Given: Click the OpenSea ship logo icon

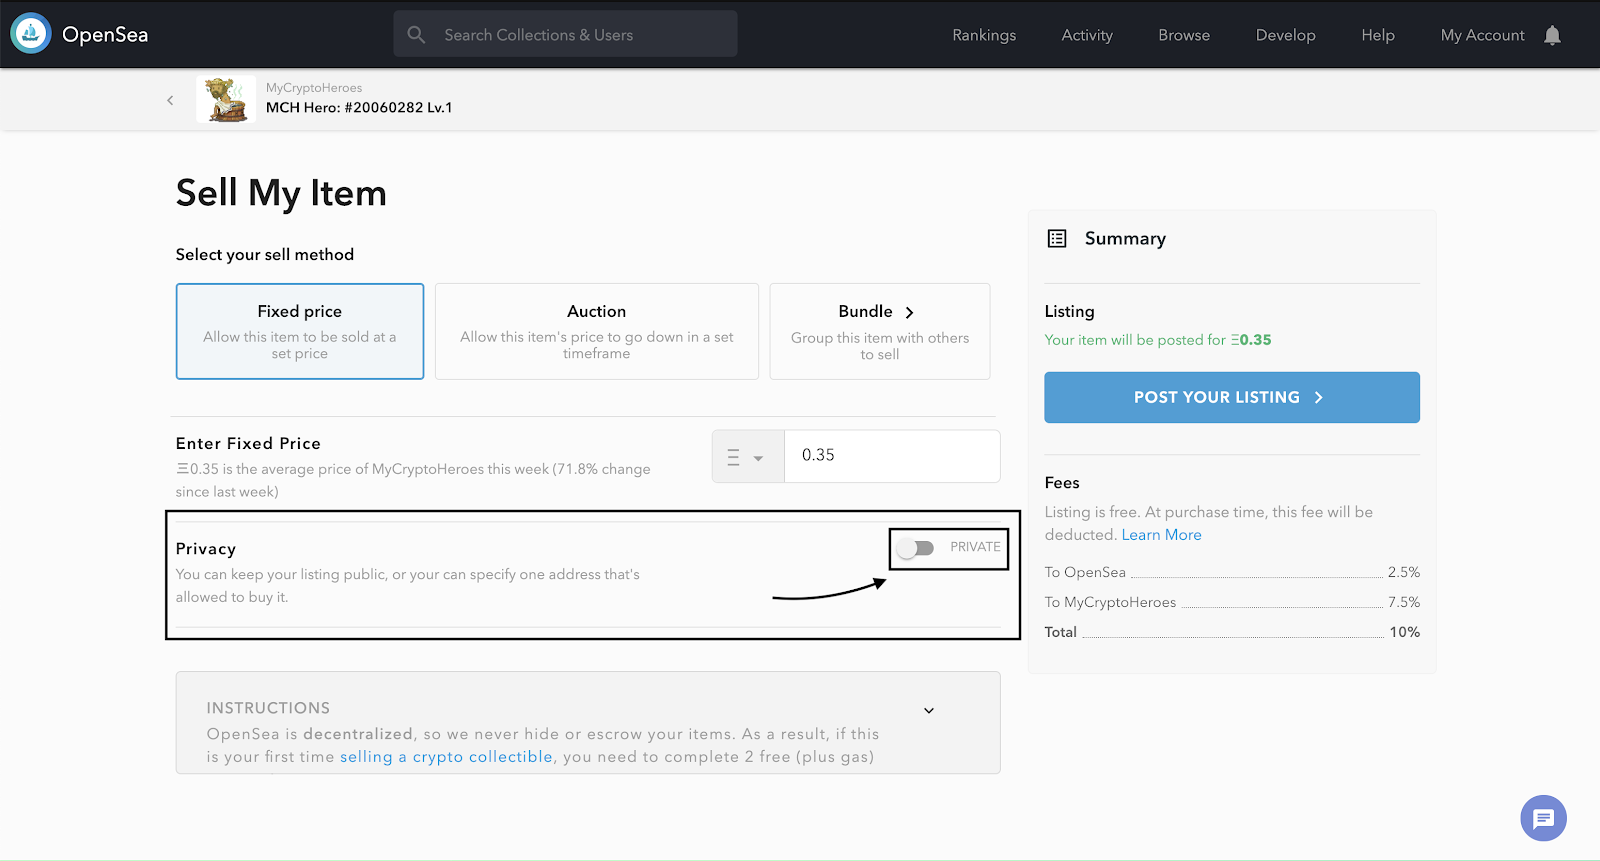Looking at the screenshot, I should pos(31,34).
